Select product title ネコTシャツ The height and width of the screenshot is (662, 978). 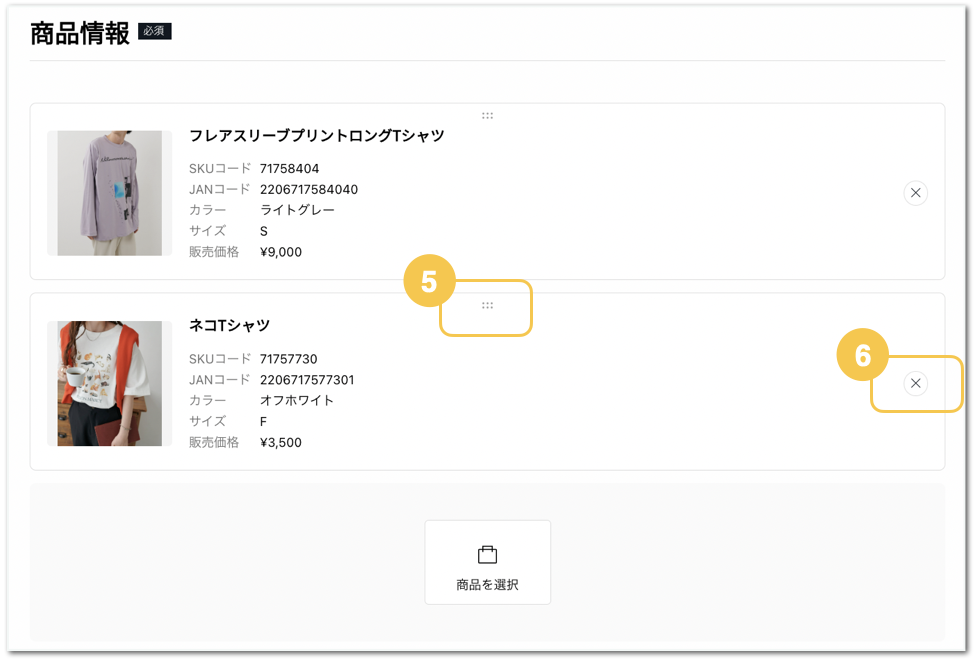(230, 325)
